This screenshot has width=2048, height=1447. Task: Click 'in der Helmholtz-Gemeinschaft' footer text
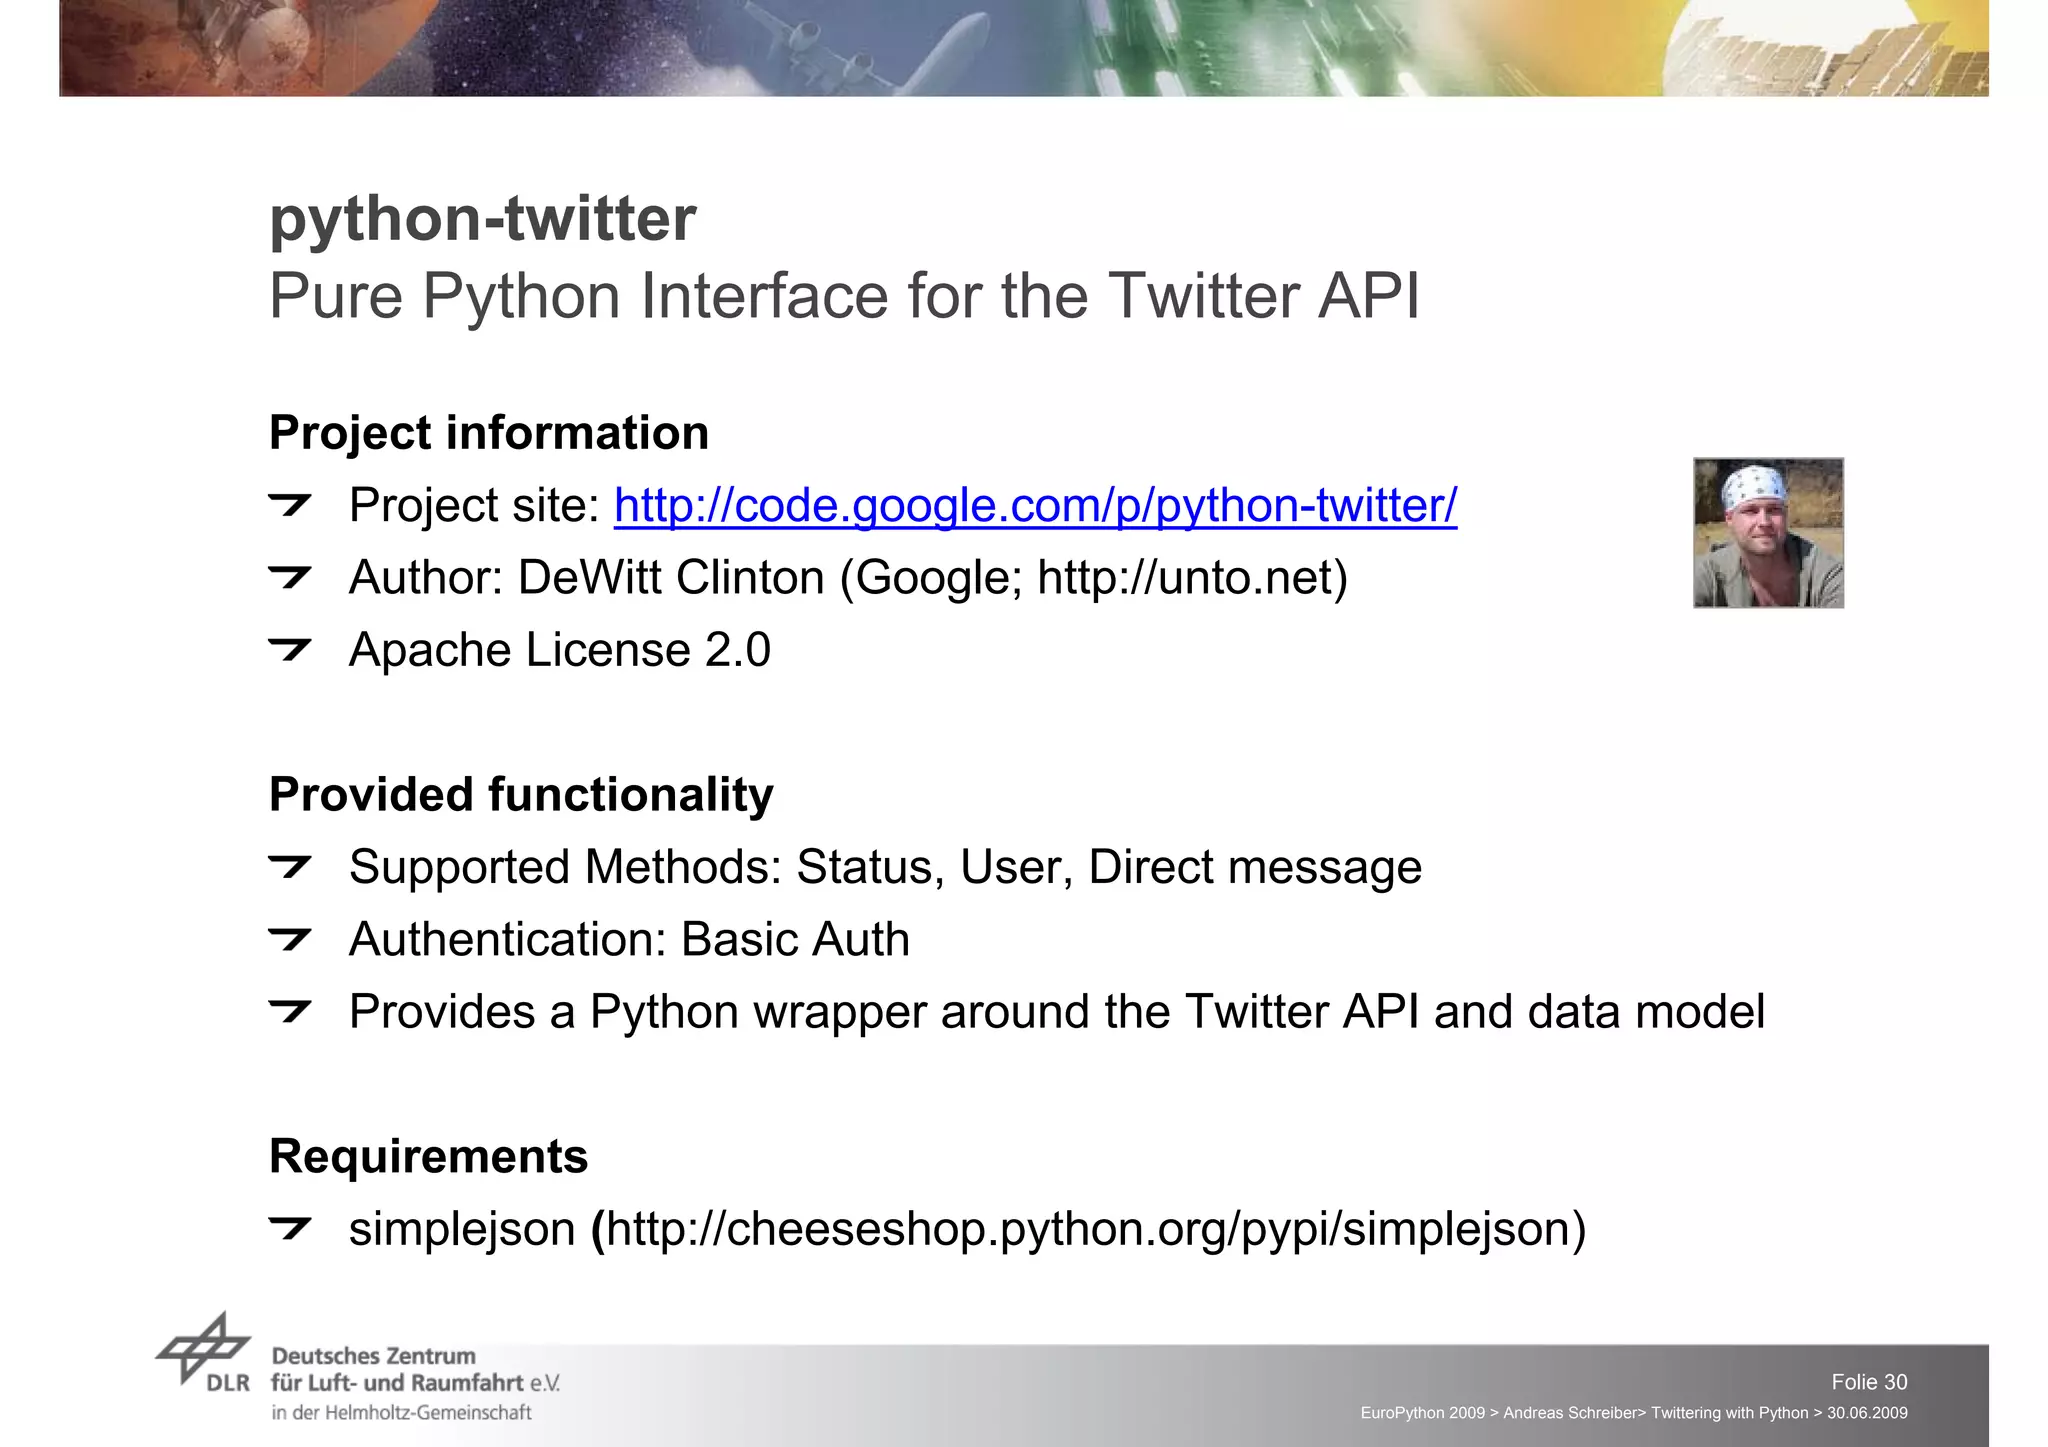pos(401,1413)
